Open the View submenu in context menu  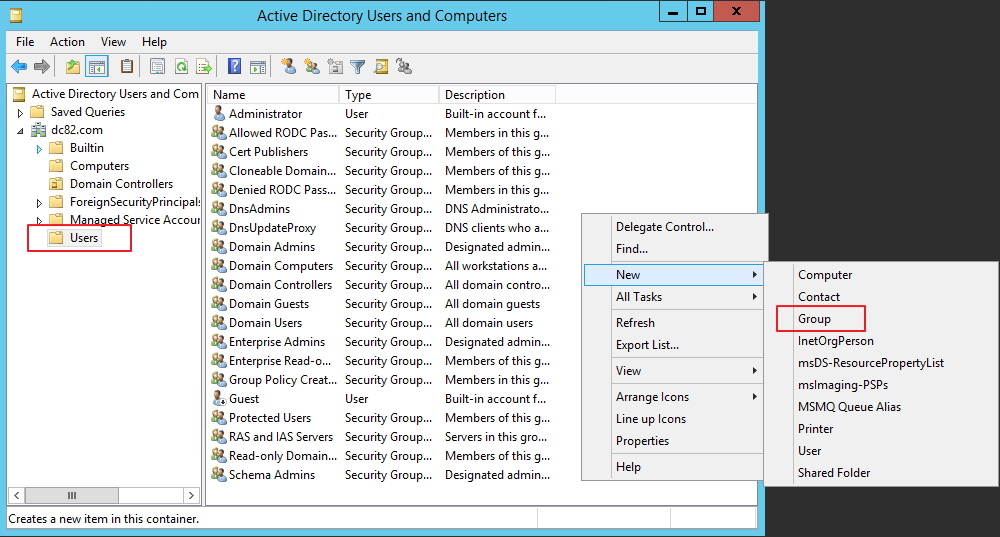coord(673,371)
